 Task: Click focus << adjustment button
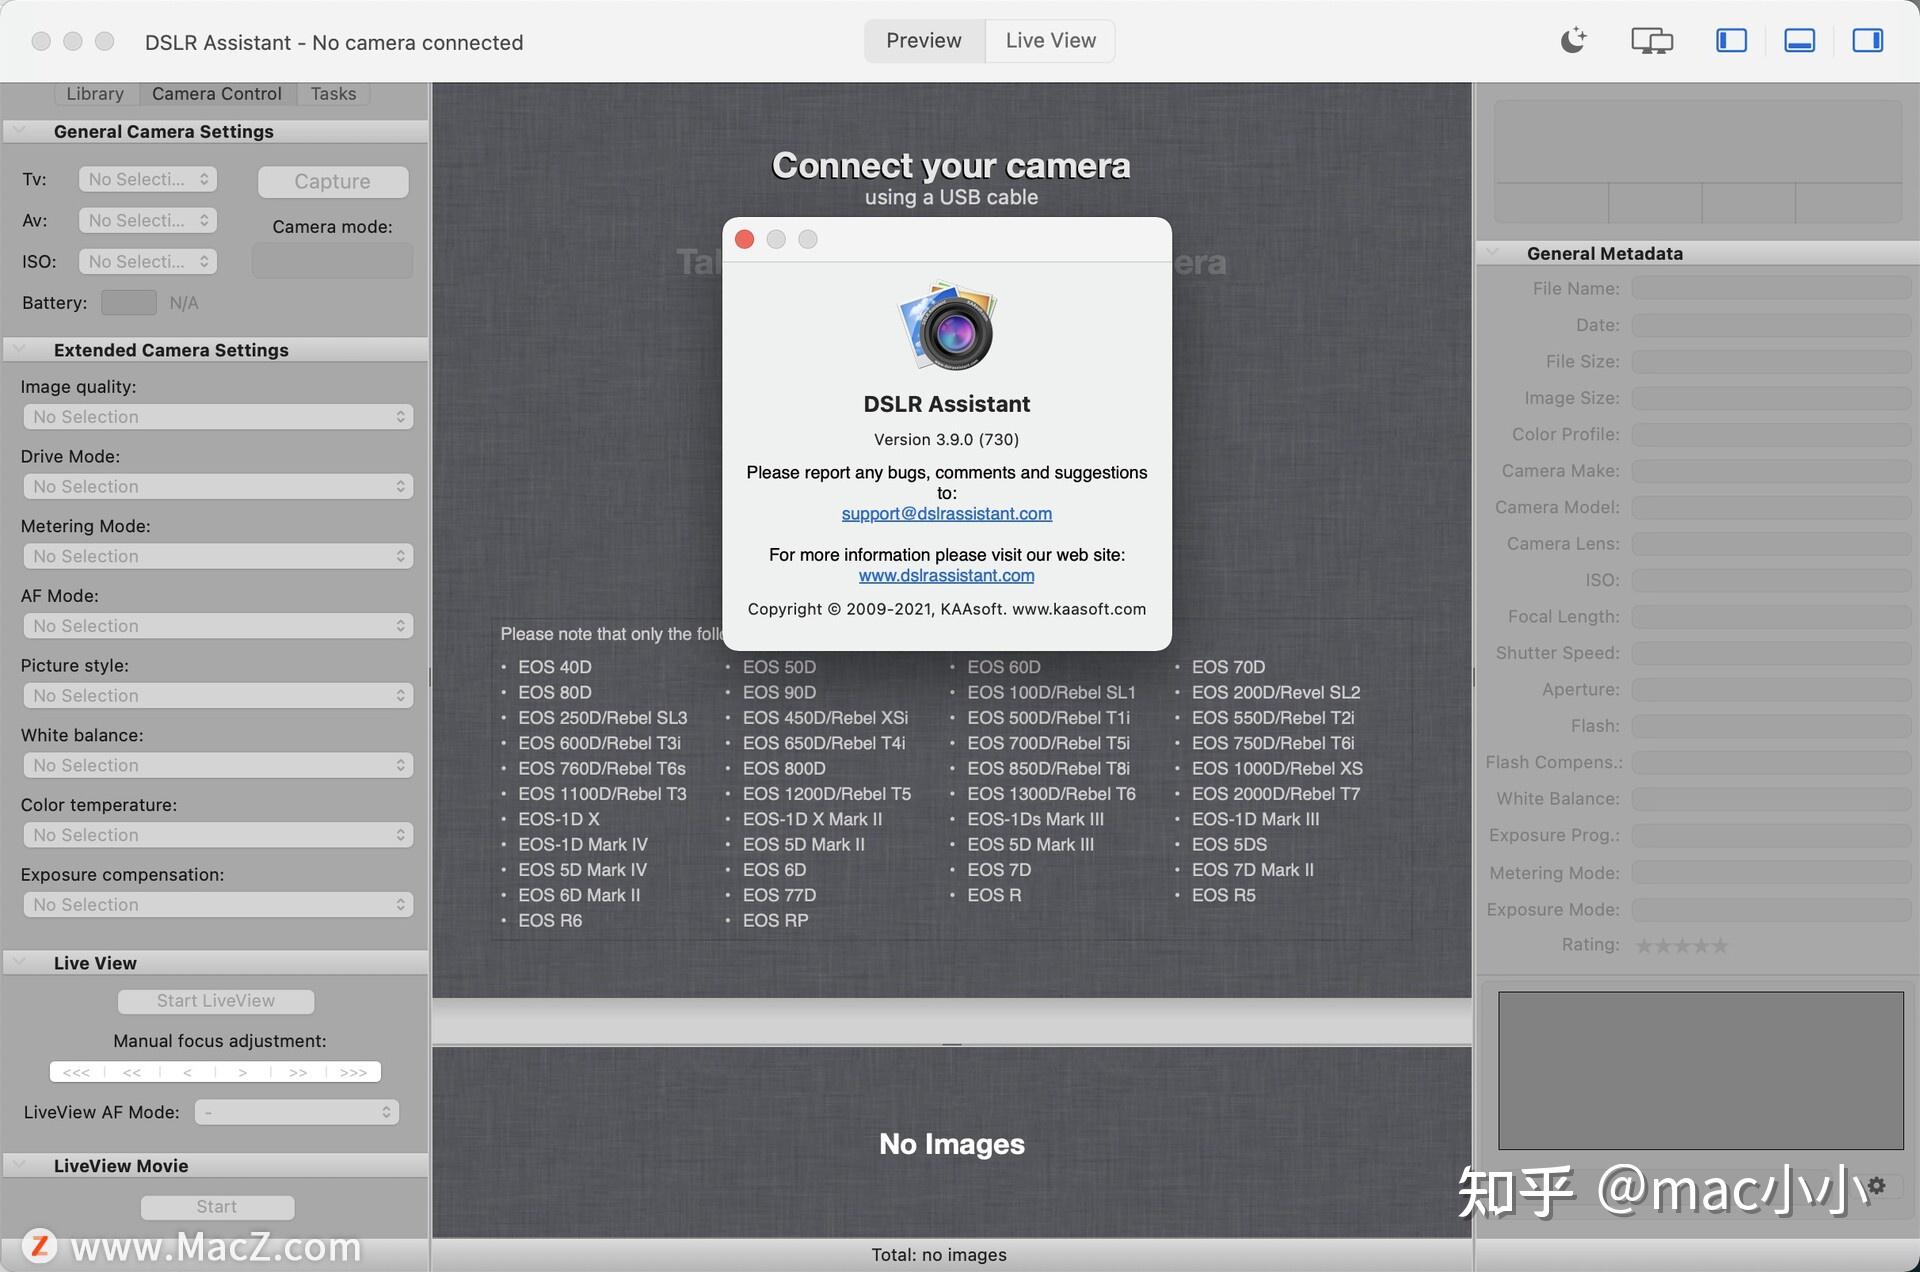point(132,1072)
